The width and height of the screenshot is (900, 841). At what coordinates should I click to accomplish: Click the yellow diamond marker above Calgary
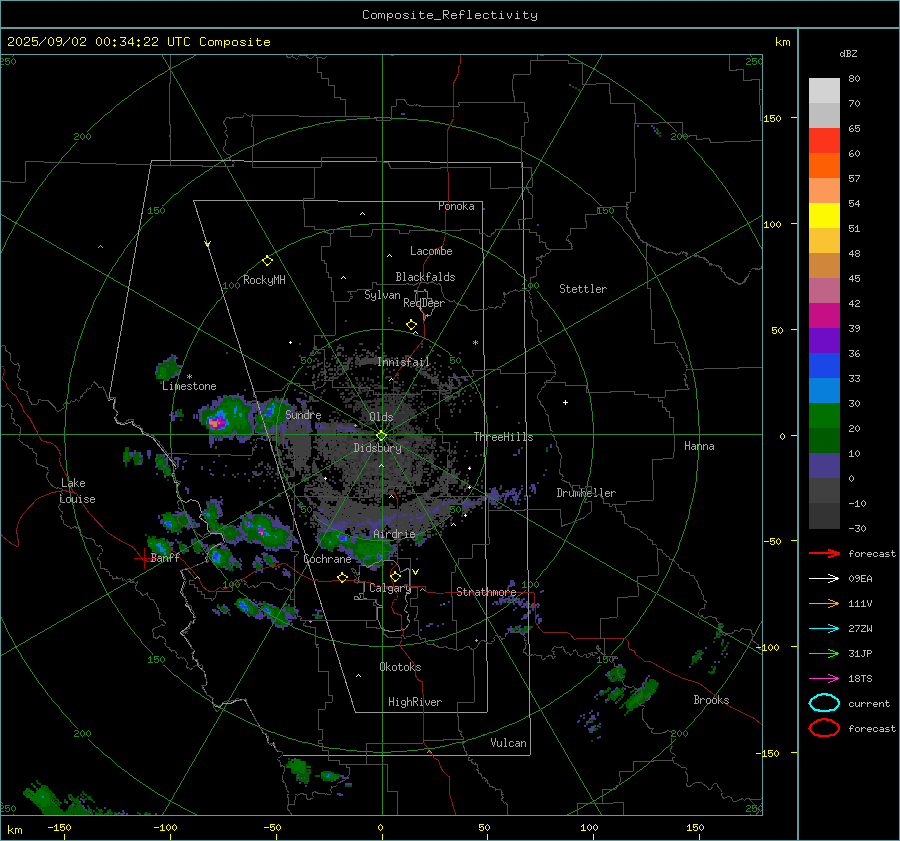click(x=395, y=576)
